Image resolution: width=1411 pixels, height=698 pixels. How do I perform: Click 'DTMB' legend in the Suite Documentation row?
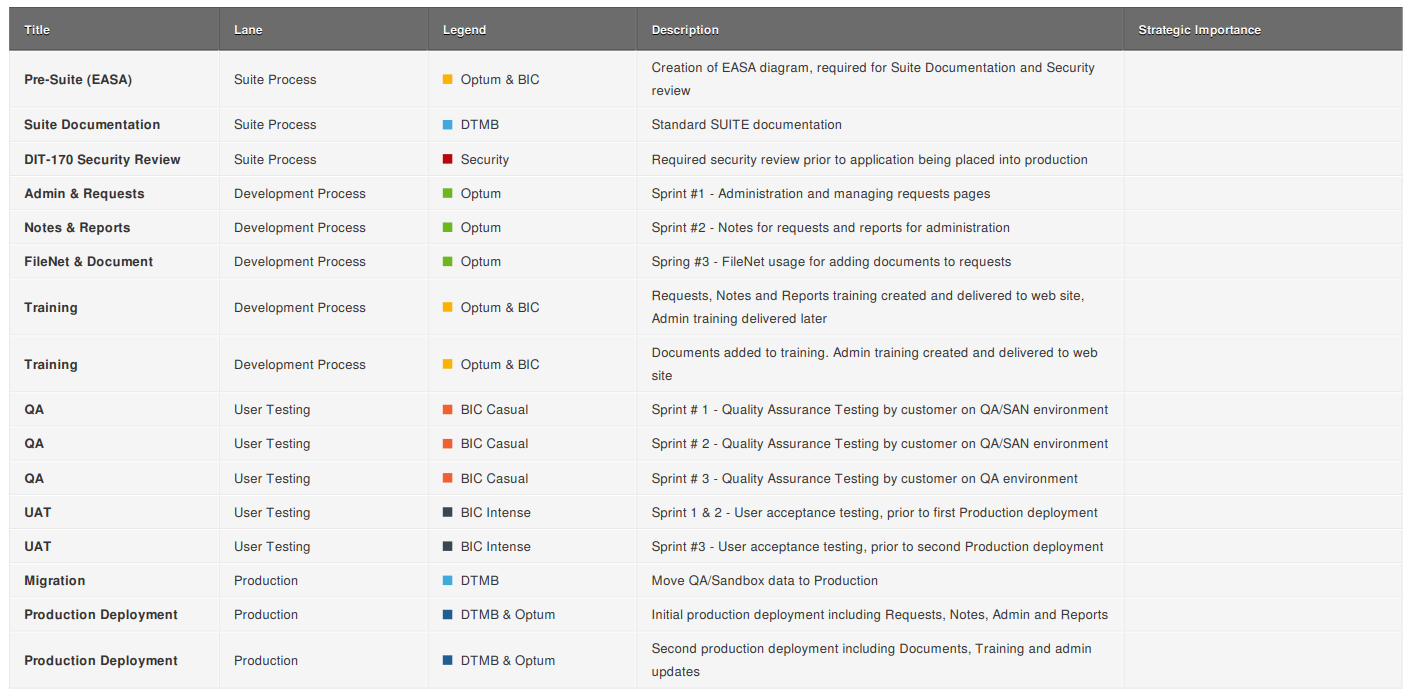(x=480, y=125)
